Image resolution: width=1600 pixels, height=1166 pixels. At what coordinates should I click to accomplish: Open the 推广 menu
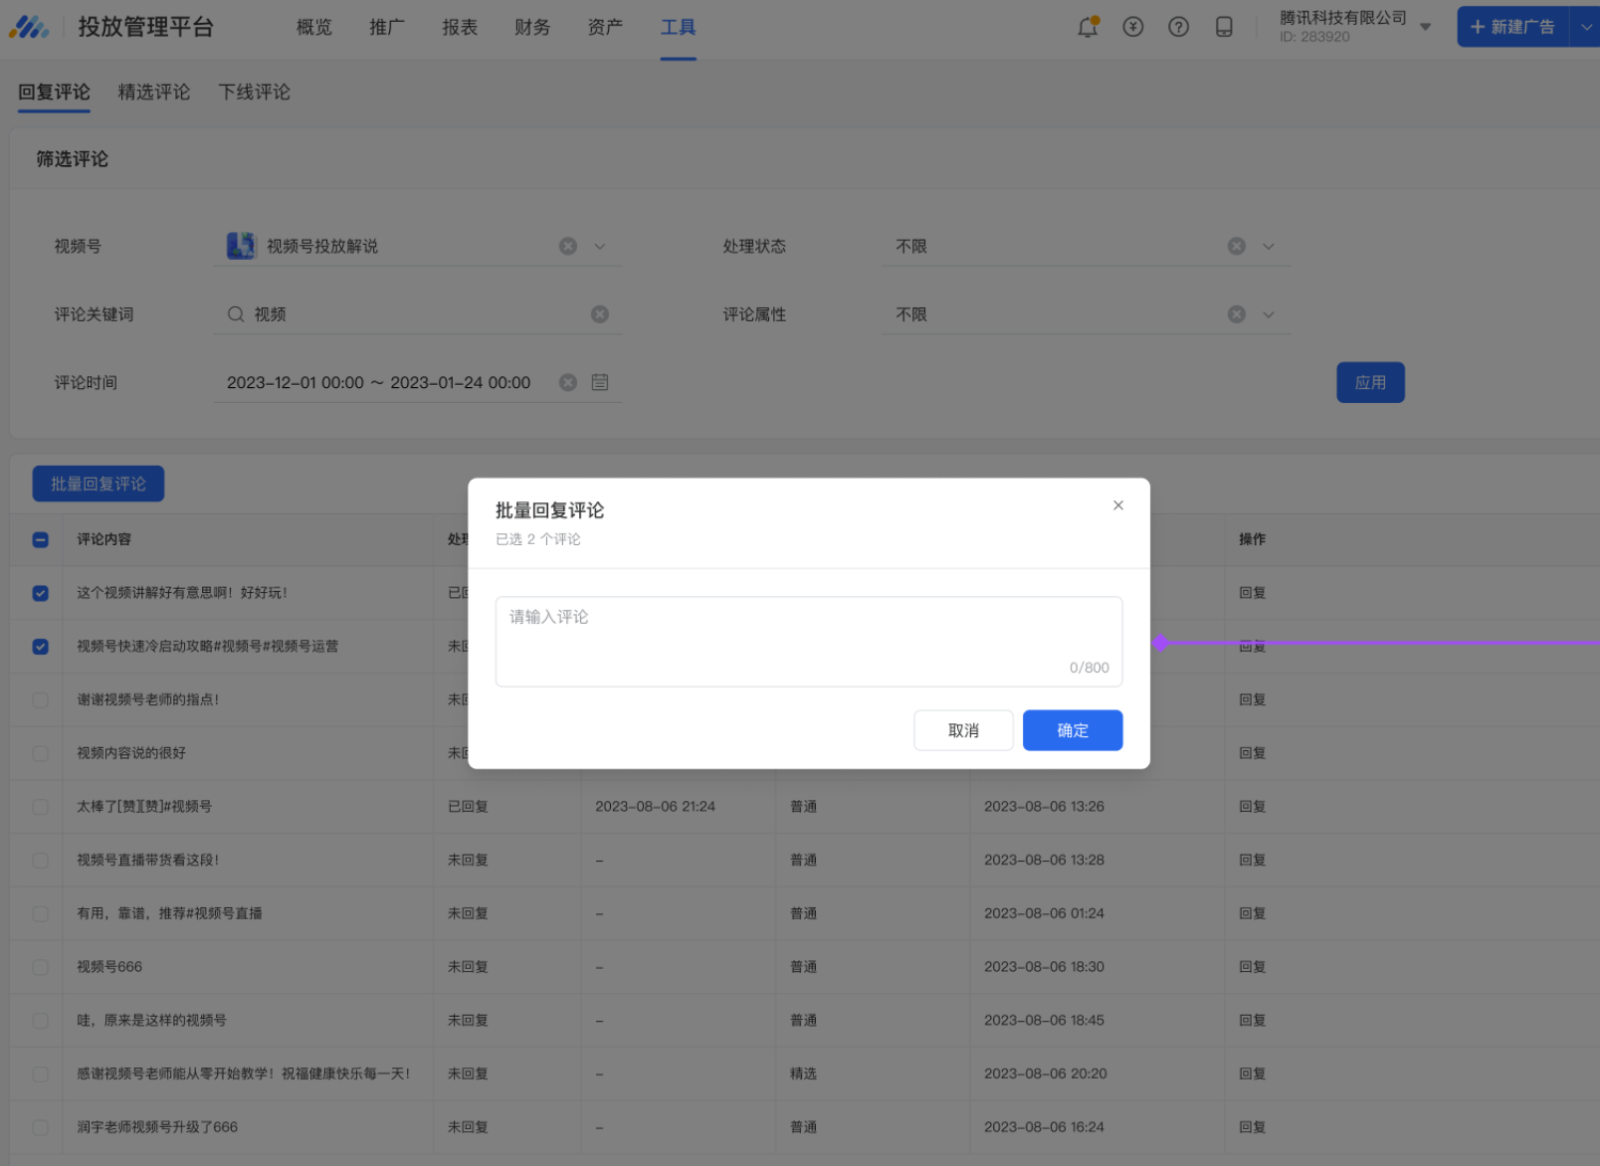click(387, 27)
